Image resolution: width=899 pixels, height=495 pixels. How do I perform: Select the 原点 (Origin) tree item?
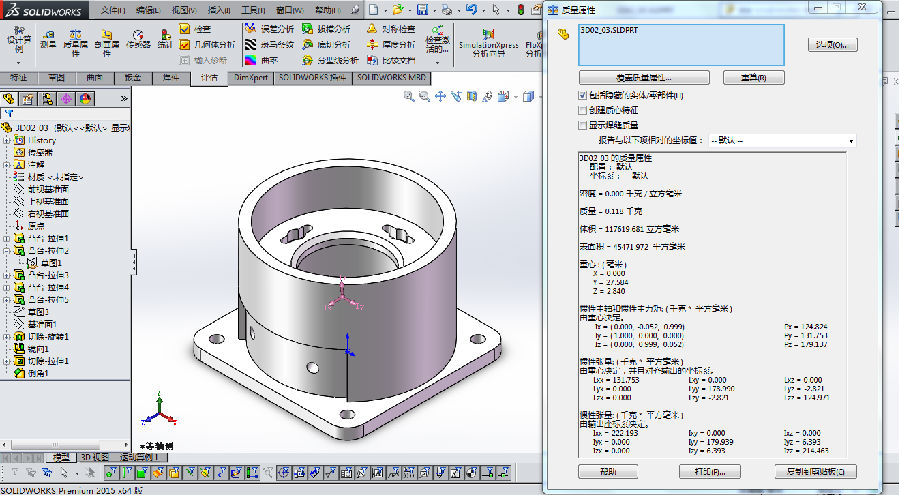(x=35, y=225)
